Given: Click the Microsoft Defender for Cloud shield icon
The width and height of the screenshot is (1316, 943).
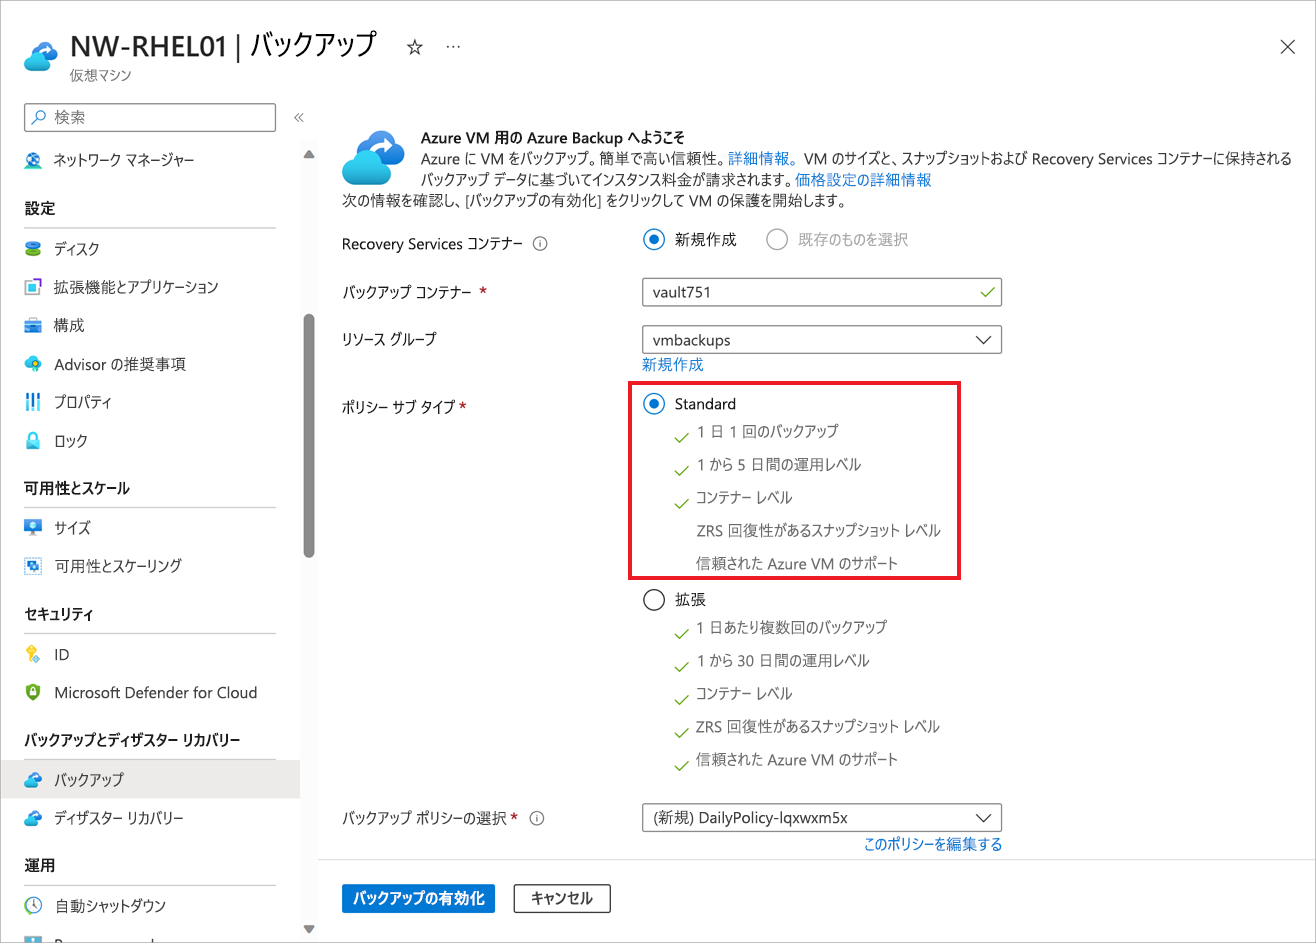Looking at the screenshot, I should [x=33, y=692].
